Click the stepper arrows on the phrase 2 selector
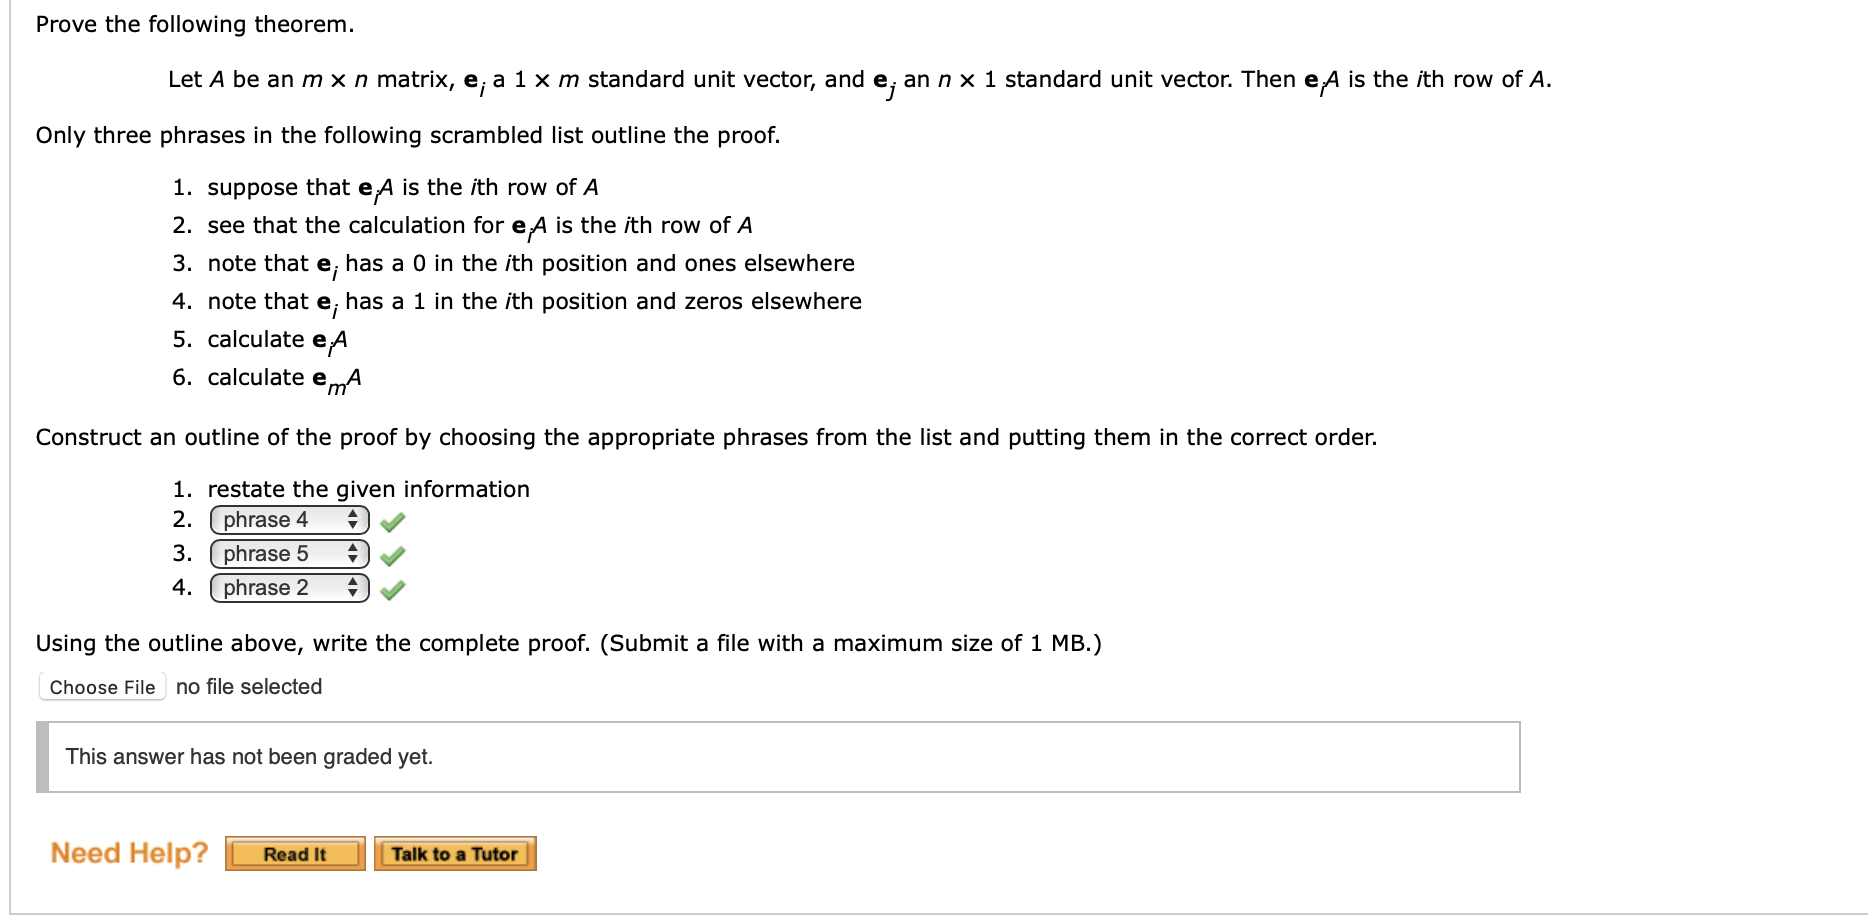Screen dimensions: 1868x920 click(352, 588)
